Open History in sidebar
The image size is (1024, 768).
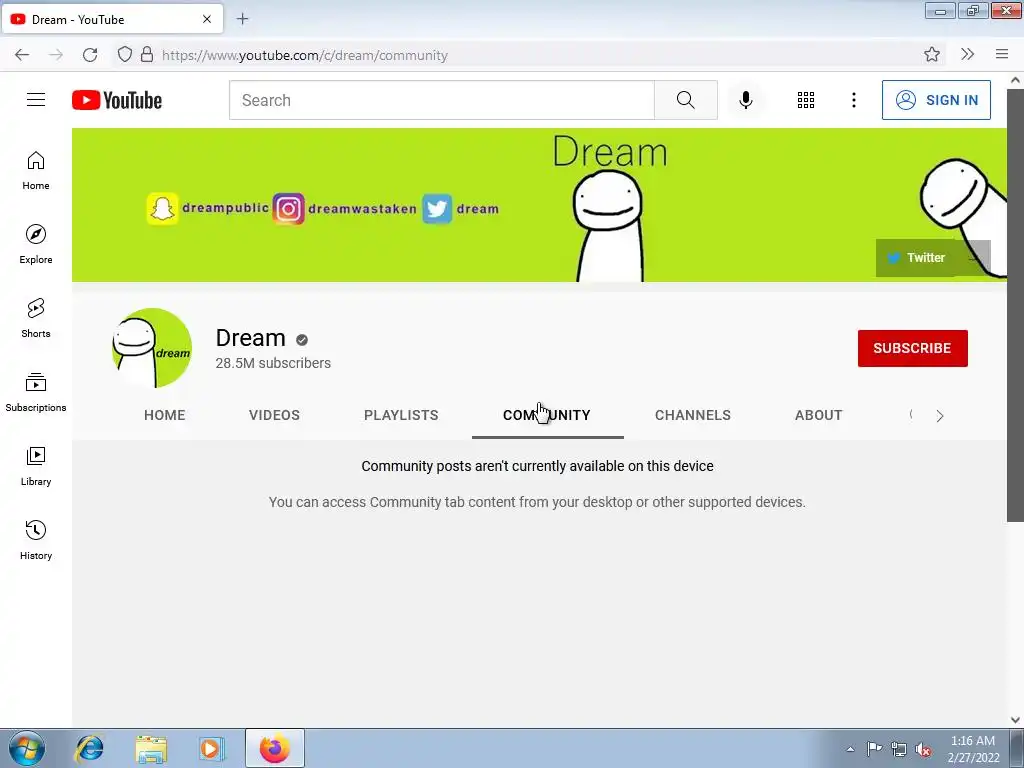point(36,541)
